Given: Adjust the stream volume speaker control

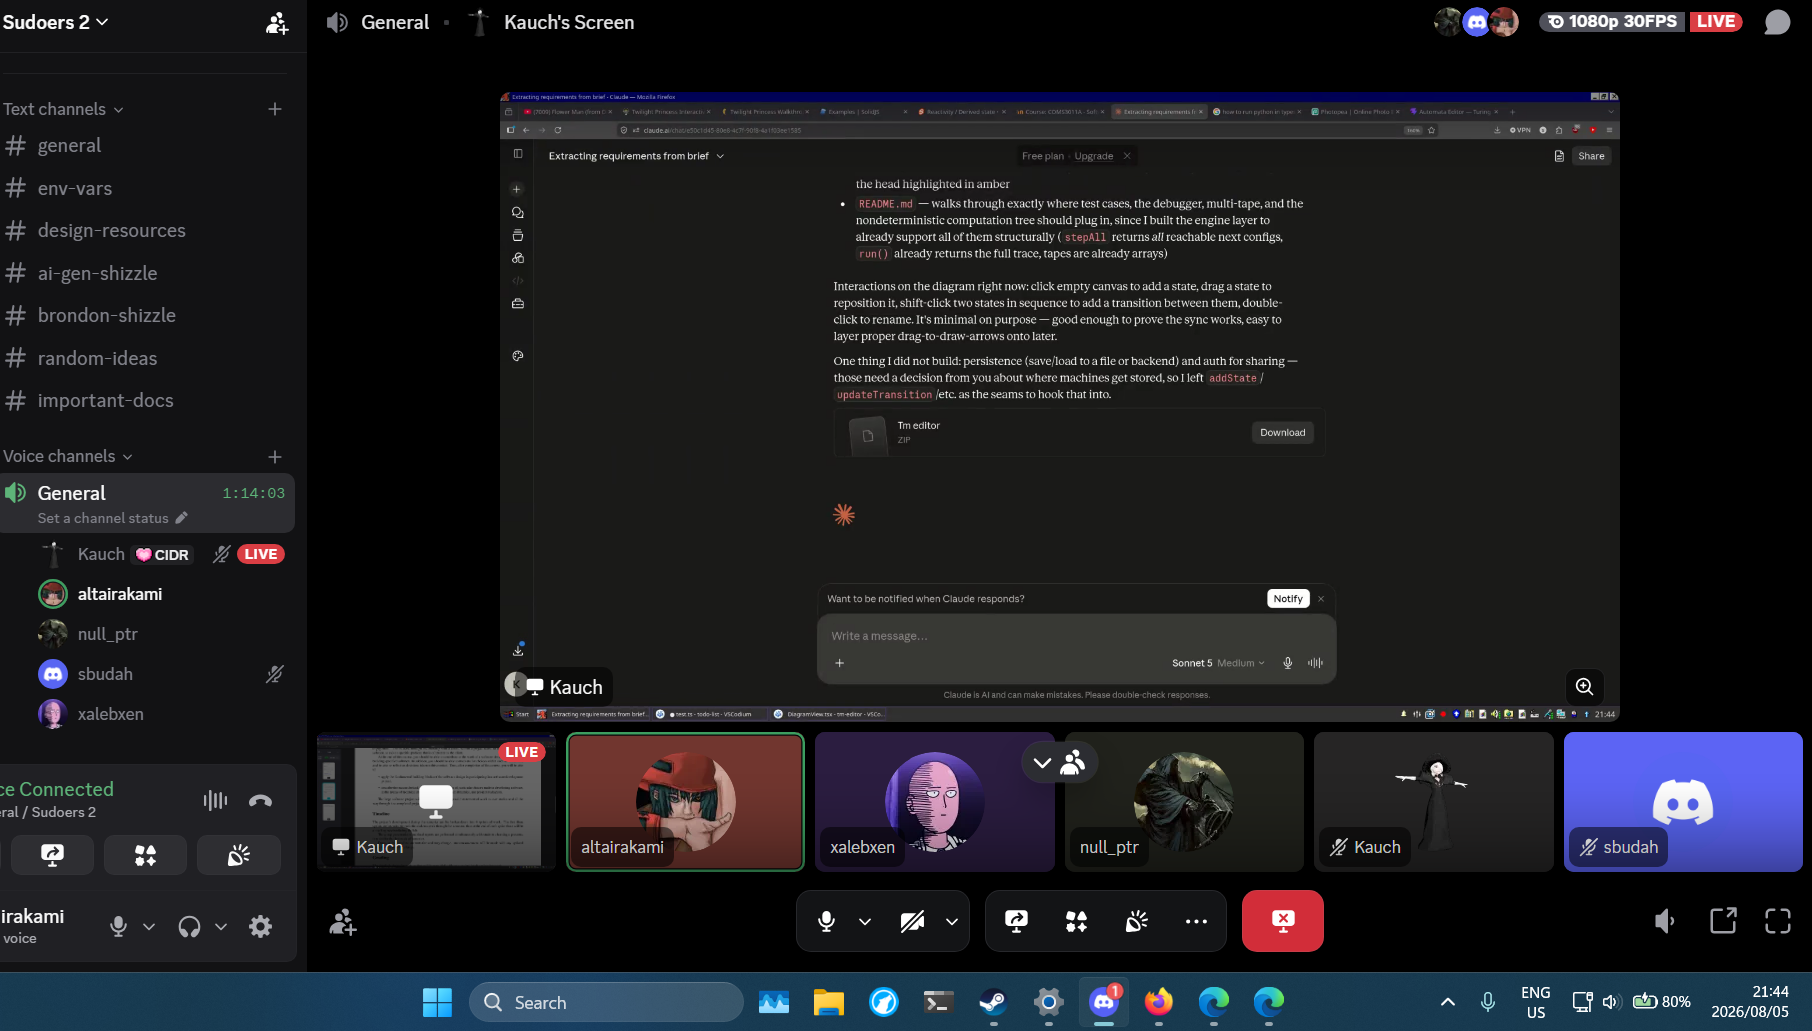Looking at the screenshot, I should 1665,921.
